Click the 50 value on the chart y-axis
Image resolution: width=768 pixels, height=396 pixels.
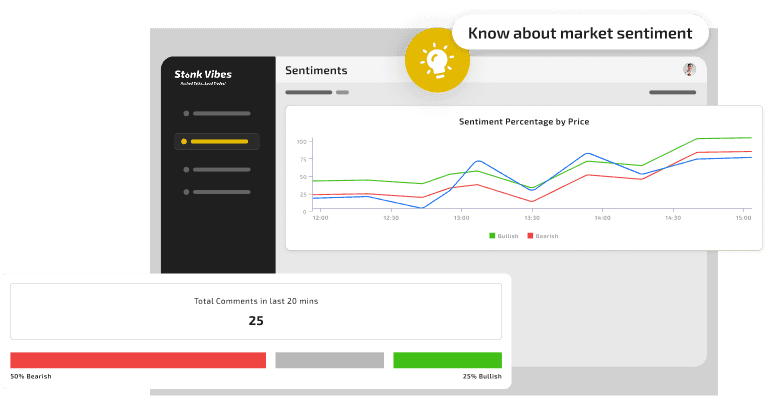tap(303, 177)
